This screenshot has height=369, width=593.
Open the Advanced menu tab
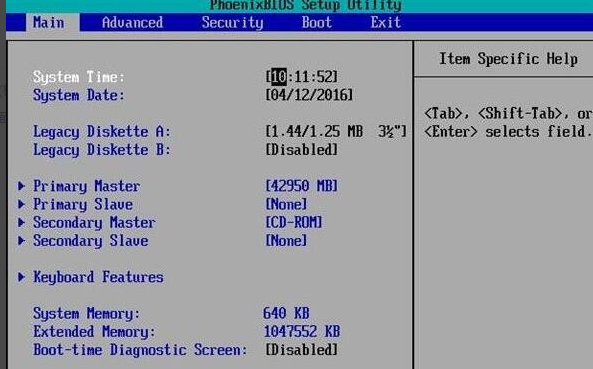[132, 22]
